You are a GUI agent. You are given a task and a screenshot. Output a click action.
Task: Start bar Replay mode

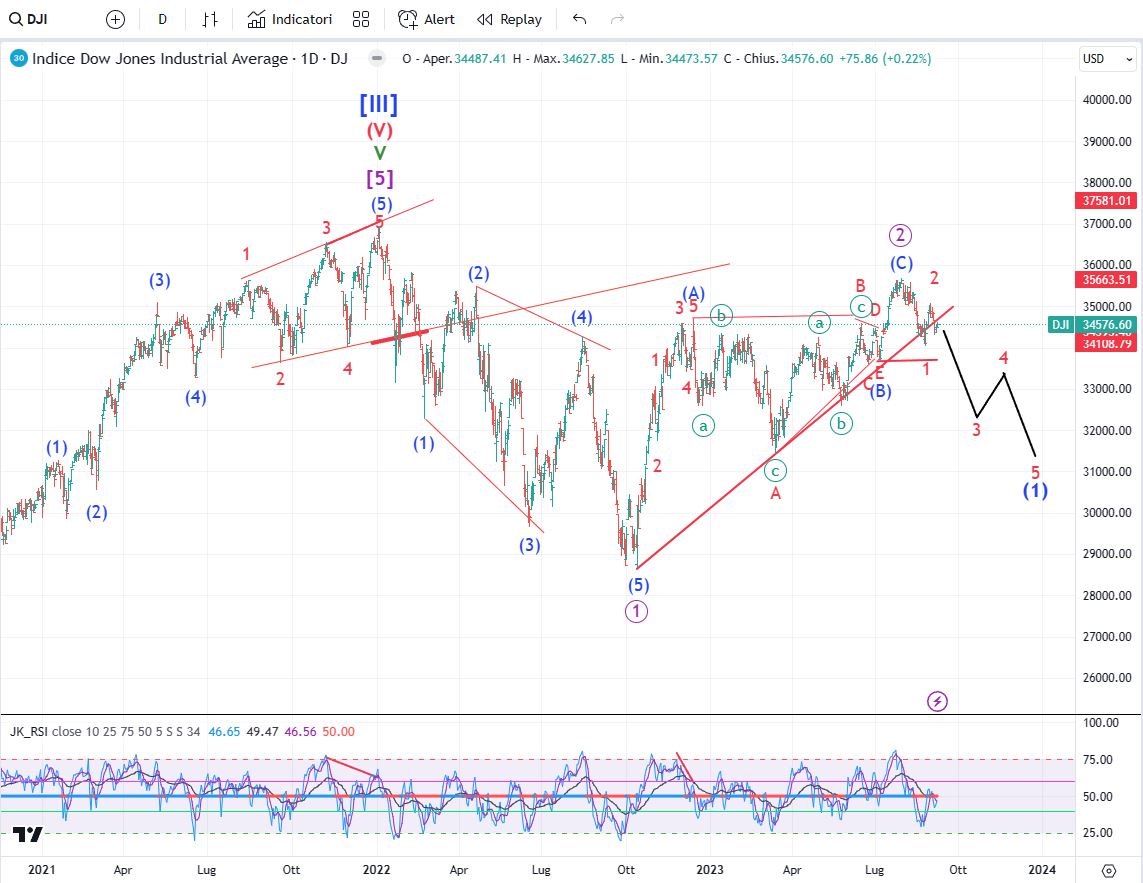510,20
